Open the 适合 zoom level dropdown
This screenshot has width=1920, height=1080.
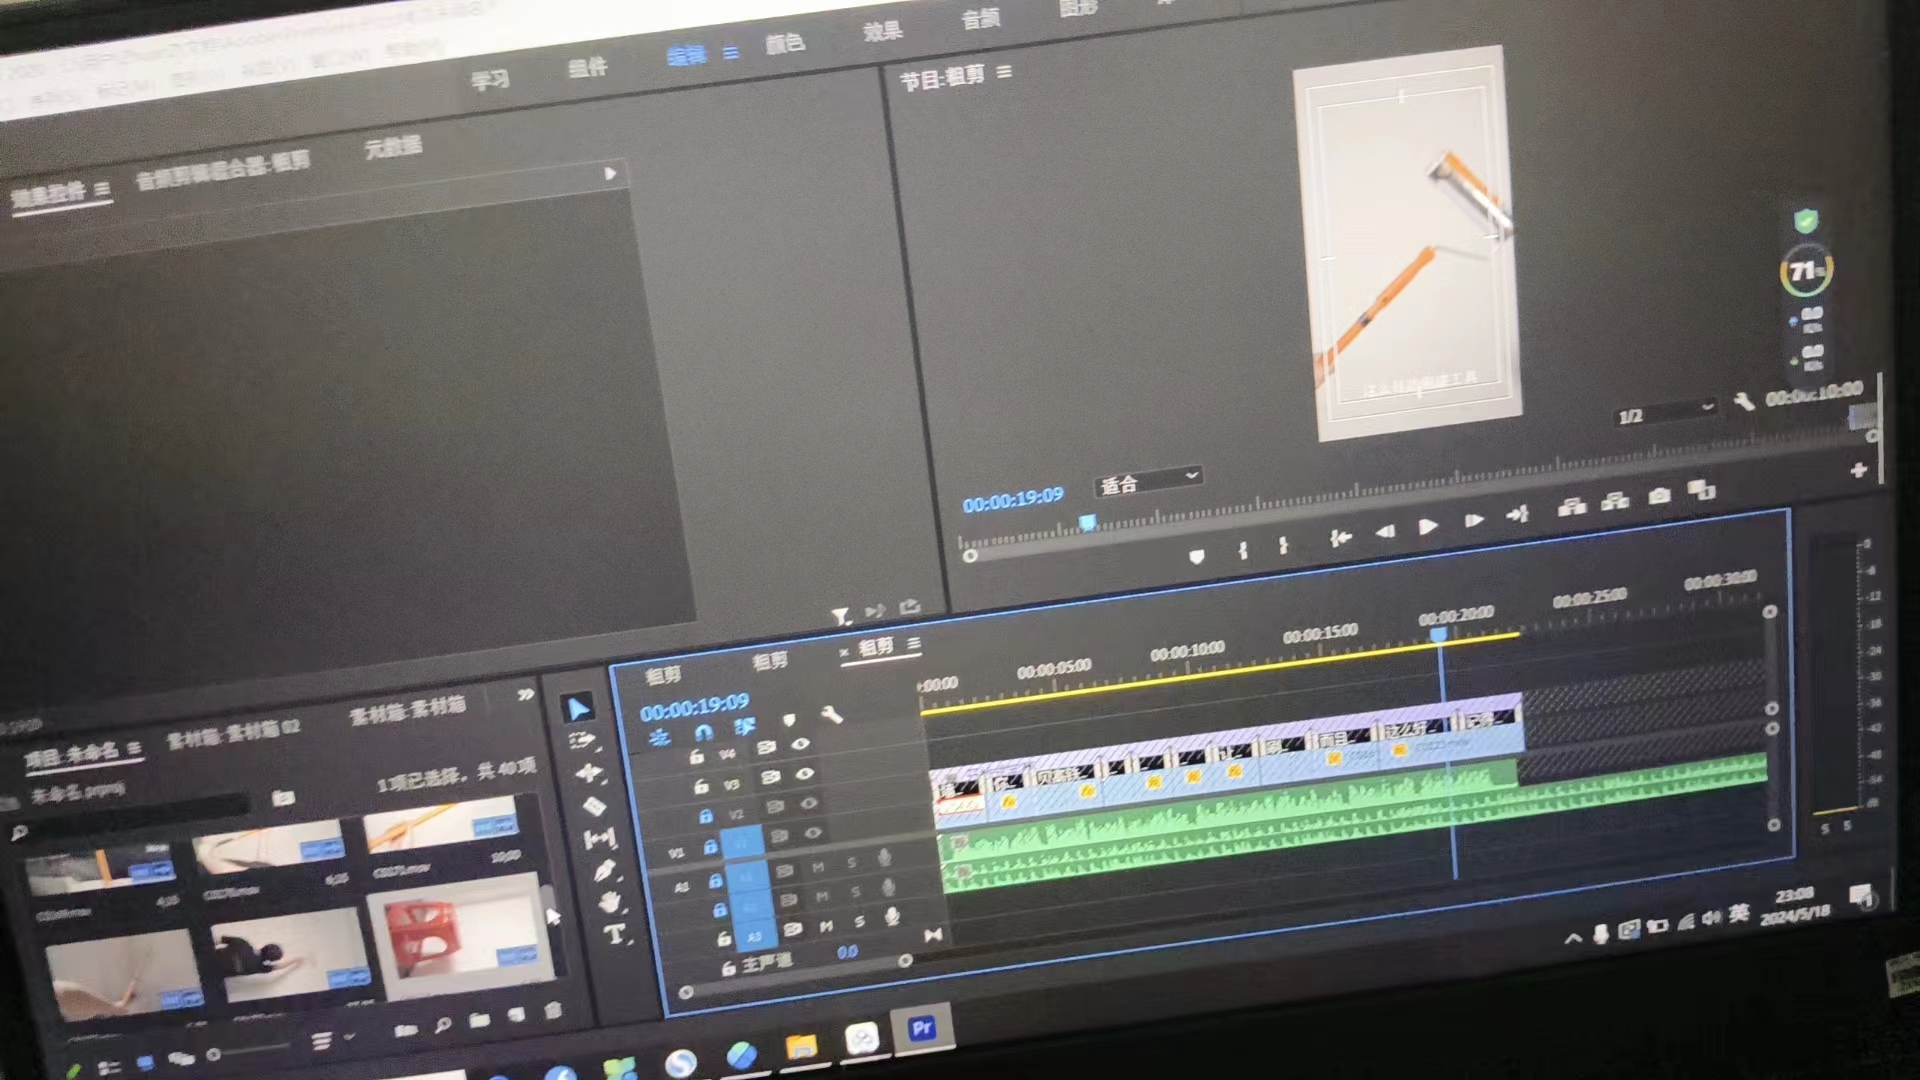(x=1147, y=482)
